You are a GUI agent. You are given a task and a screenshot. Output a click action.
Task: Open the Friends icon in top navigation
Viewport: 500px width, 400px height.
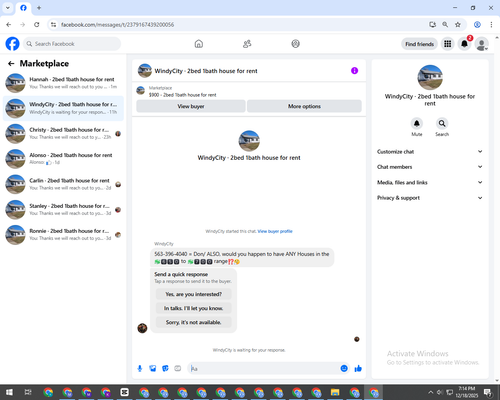coord(247,44)
